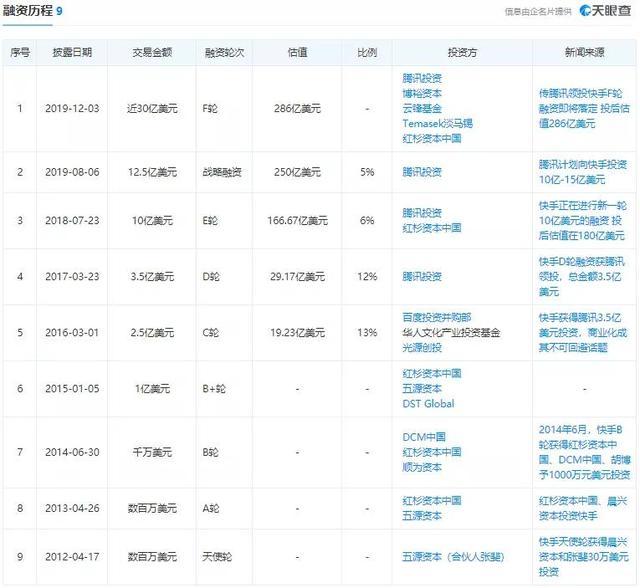Viewport: 640px width, 588px height.
Task: Open Temasek淡马锡 investor link
Action: (438, 123)
